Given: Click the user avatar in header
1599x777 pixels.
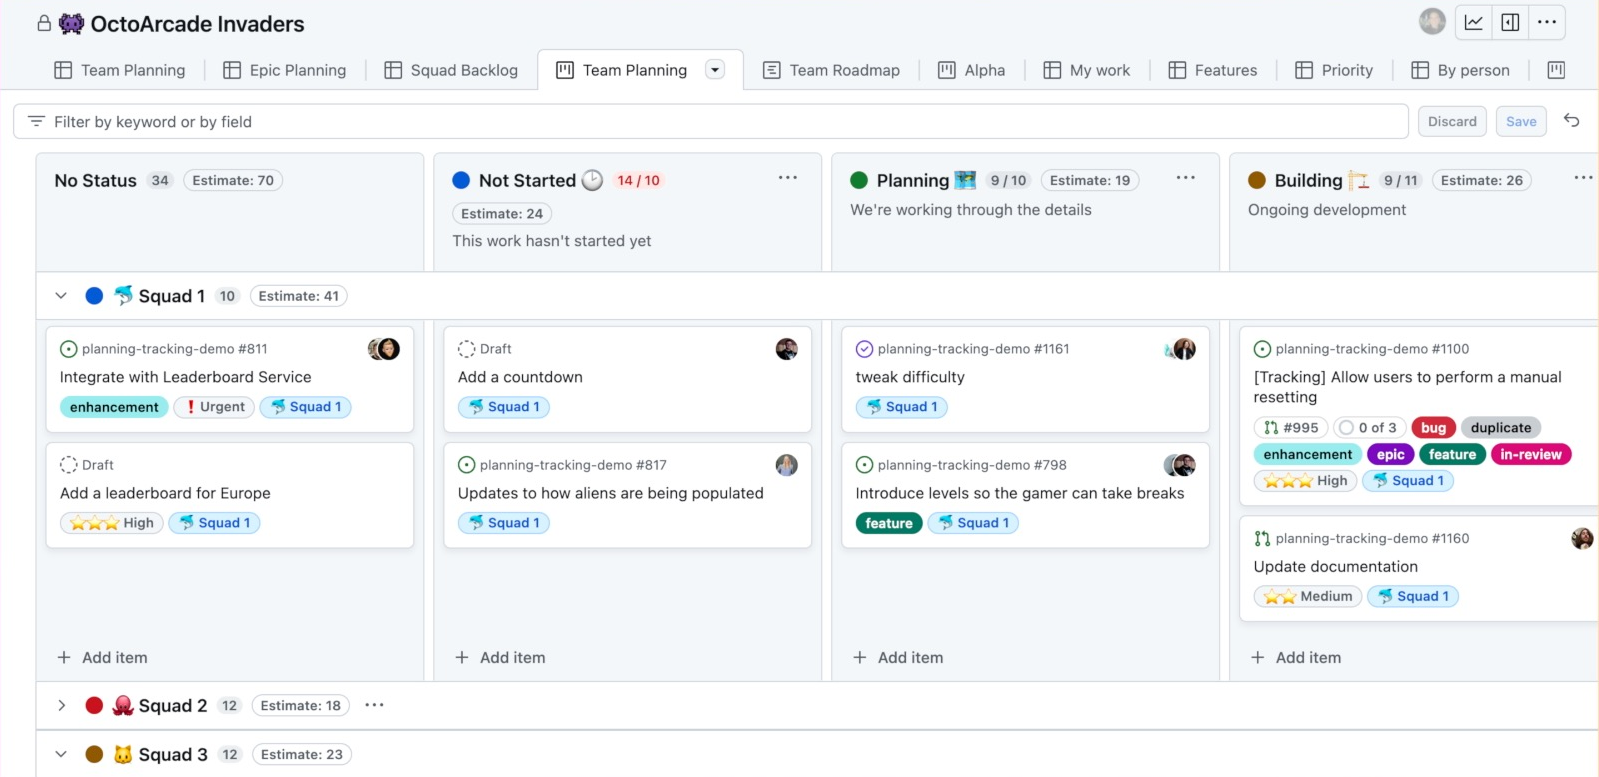Looking at the screenshot, I should [1432, 21].
